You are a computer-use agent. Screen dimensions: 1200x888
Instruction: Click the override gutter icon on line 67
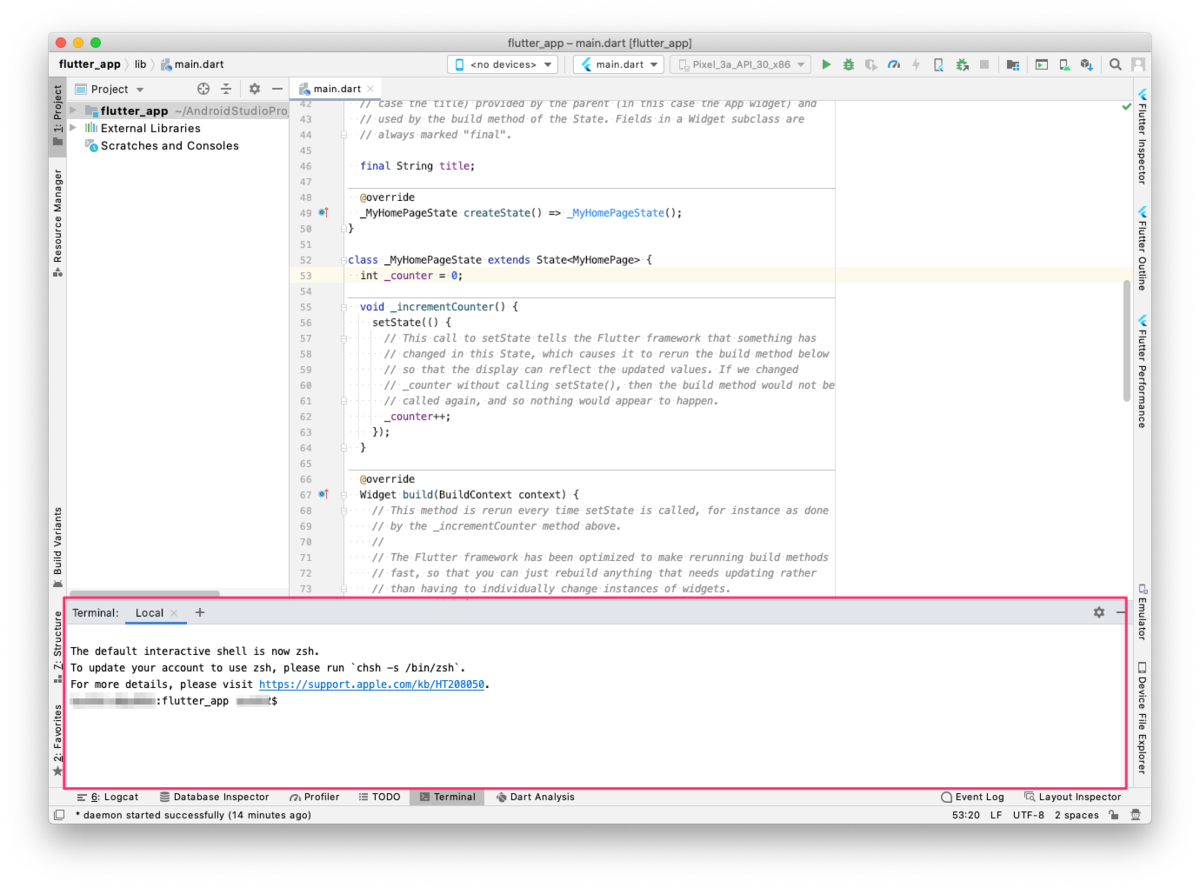click(323, 495)
